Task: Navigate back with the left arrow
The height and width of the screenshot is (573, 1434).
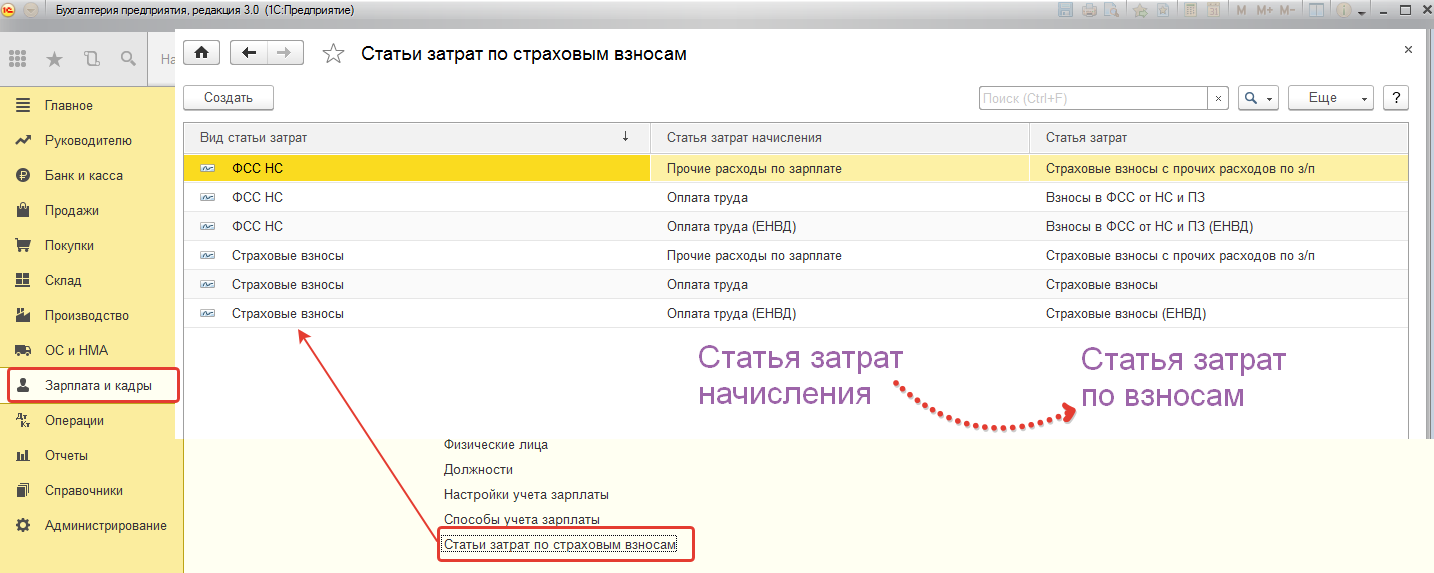Action: coord(249,53)
